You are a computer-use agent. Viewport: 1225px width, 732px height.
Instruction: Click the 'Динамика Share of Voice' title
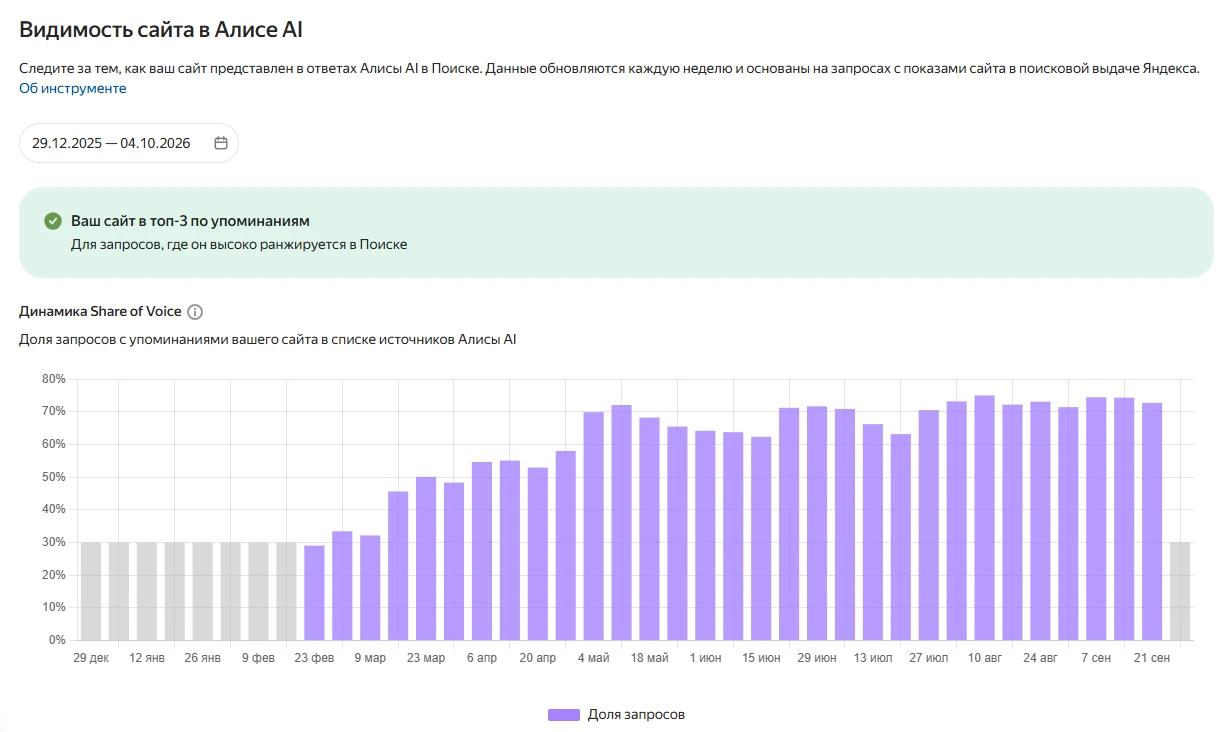[x=100, y=312]
